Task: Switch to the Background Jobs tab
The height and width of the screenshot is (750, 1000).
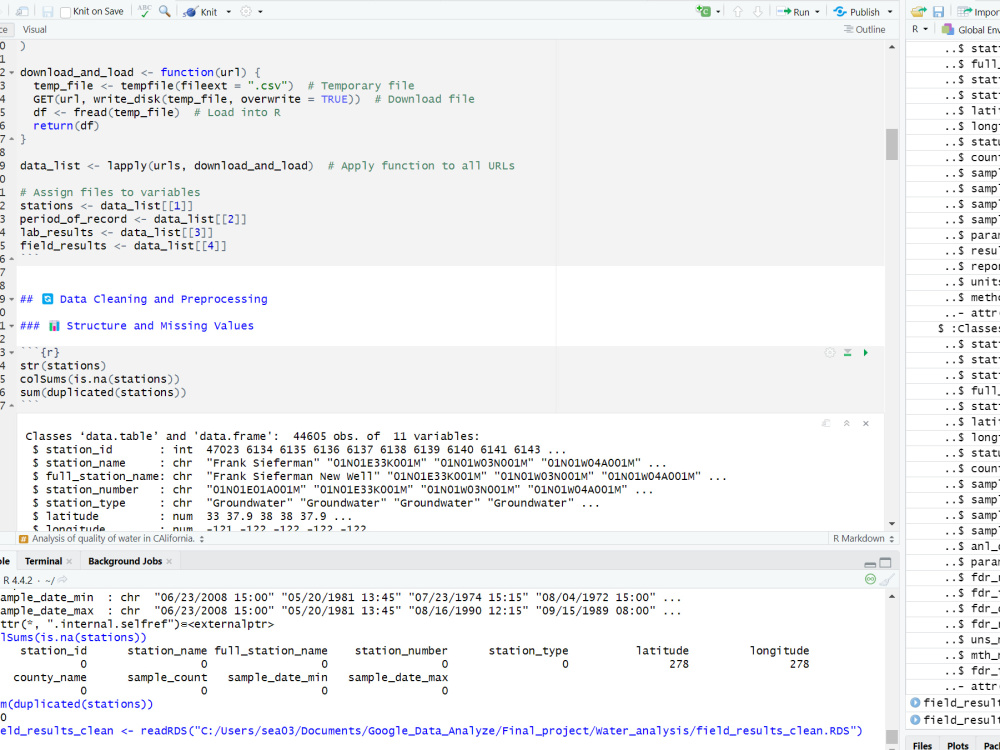Action: pos(125,561)
